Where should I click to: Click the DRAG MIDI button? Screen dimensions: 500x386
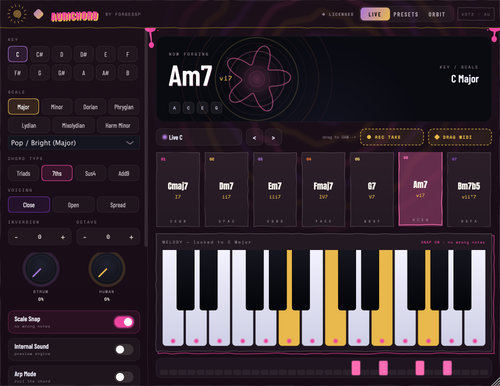[460, 137]
